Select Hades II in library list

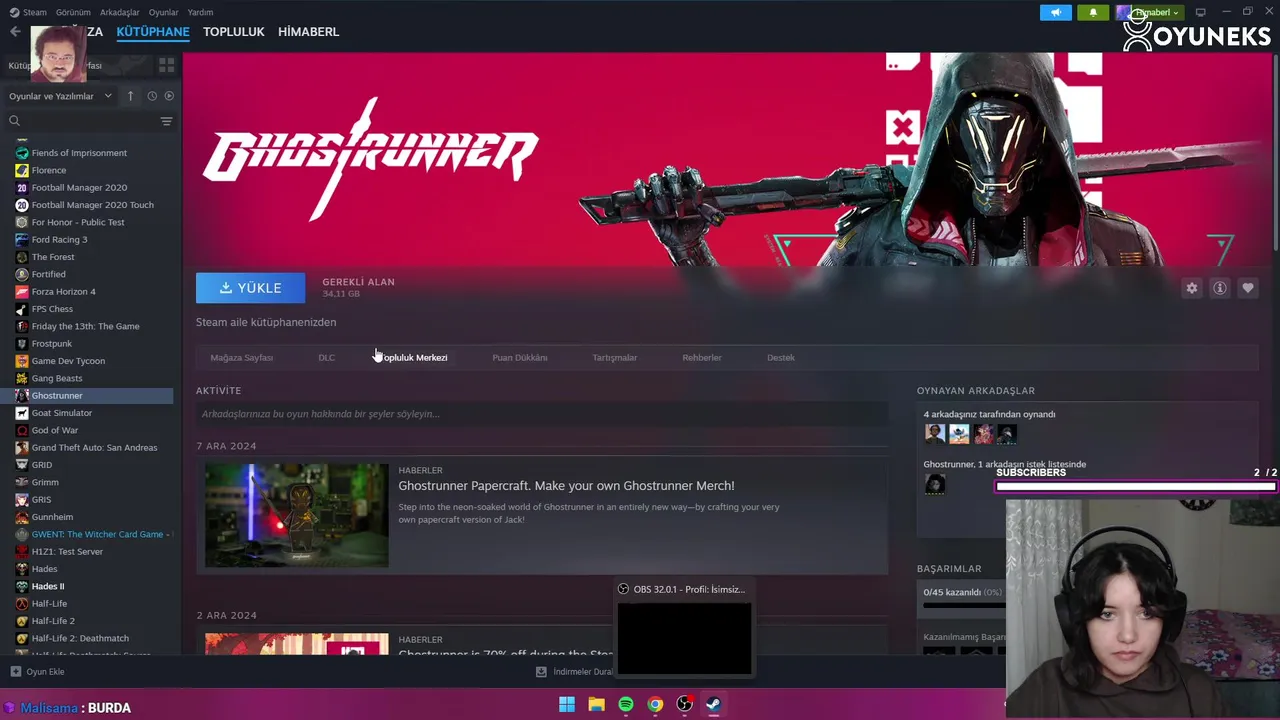pyautogui.click(x=47, y=586)
